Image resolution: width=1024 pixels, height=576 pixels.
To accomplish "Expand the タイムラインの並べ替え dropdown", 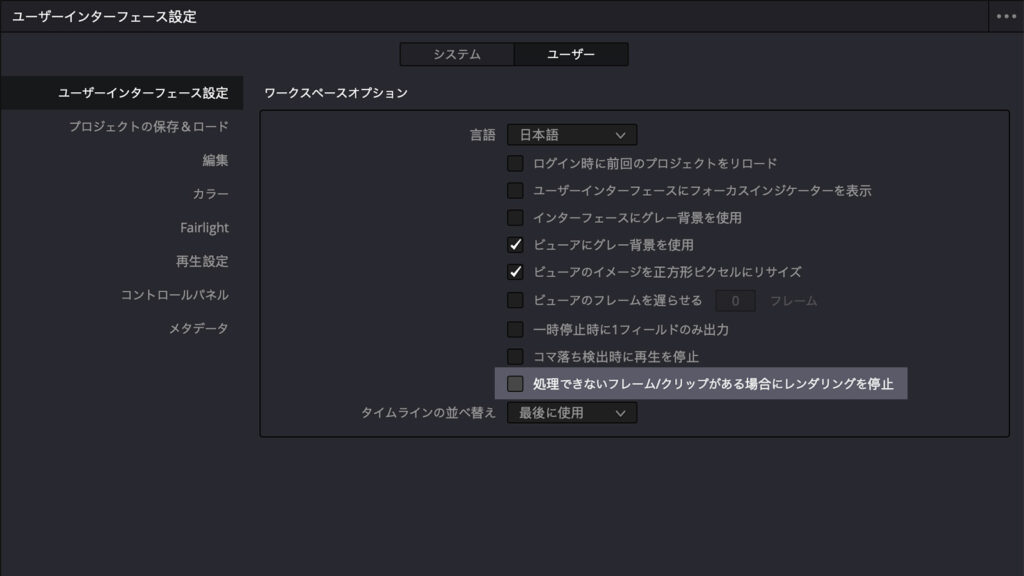I will tap(572, 413).
